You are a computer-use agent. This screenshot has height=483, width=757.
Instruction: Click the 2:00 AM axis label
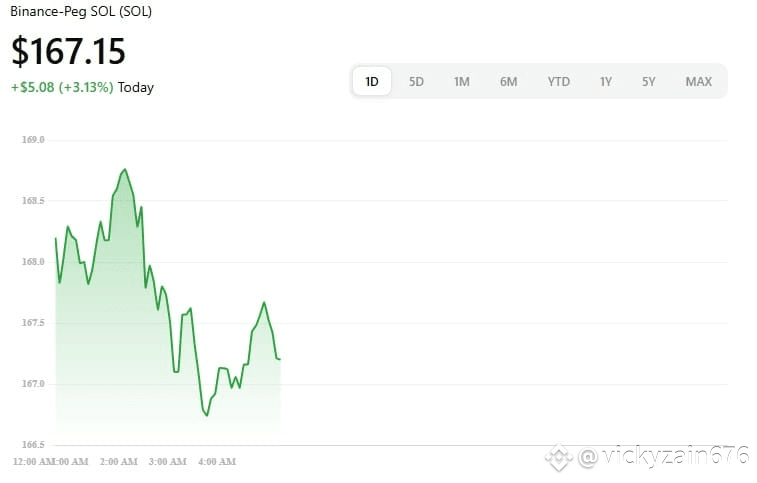[x=118, y=462]
